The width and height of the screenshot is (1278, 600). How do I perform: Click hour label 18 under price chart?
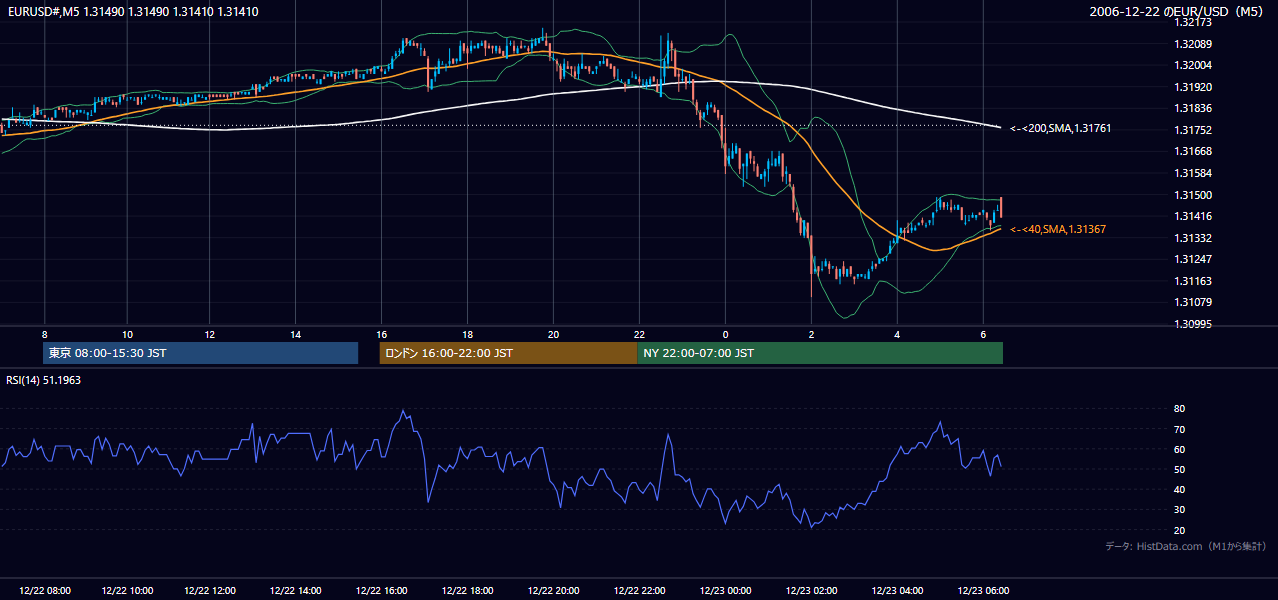tap(468, 334)
